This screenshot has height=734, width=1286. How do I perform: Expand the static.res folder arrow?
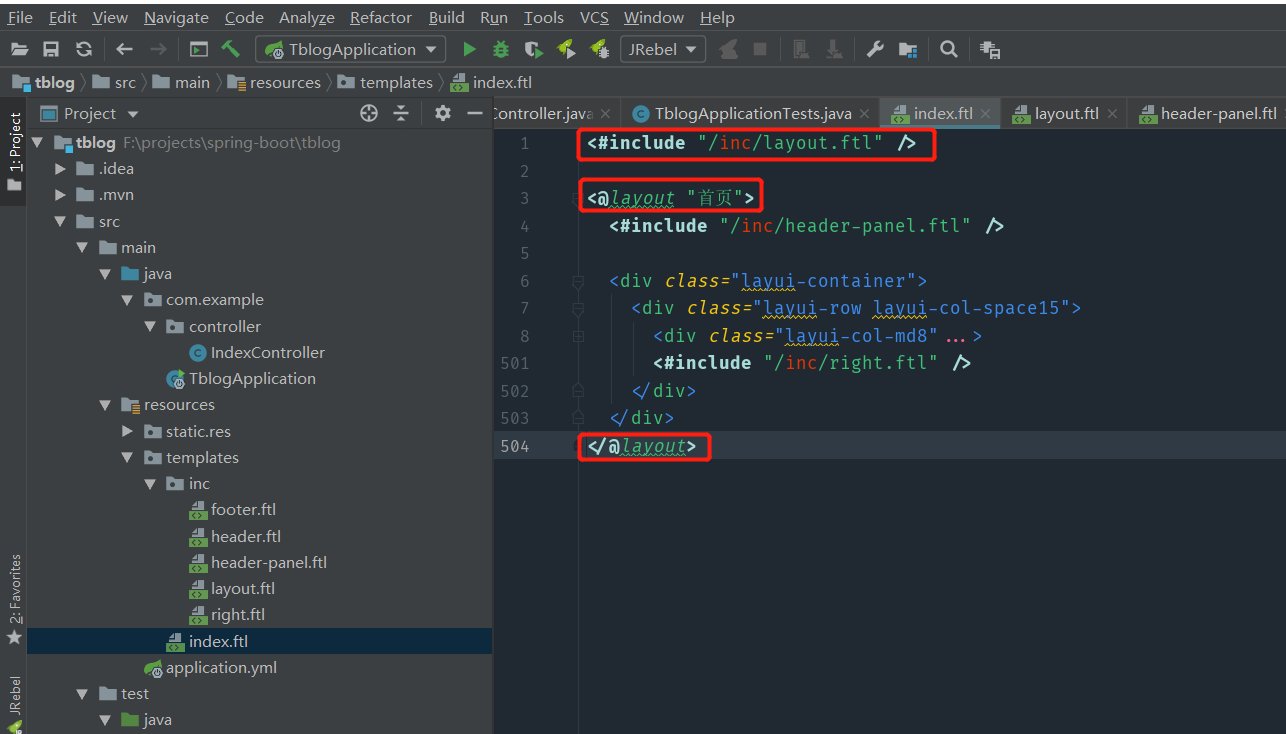[x=127, y=431]
